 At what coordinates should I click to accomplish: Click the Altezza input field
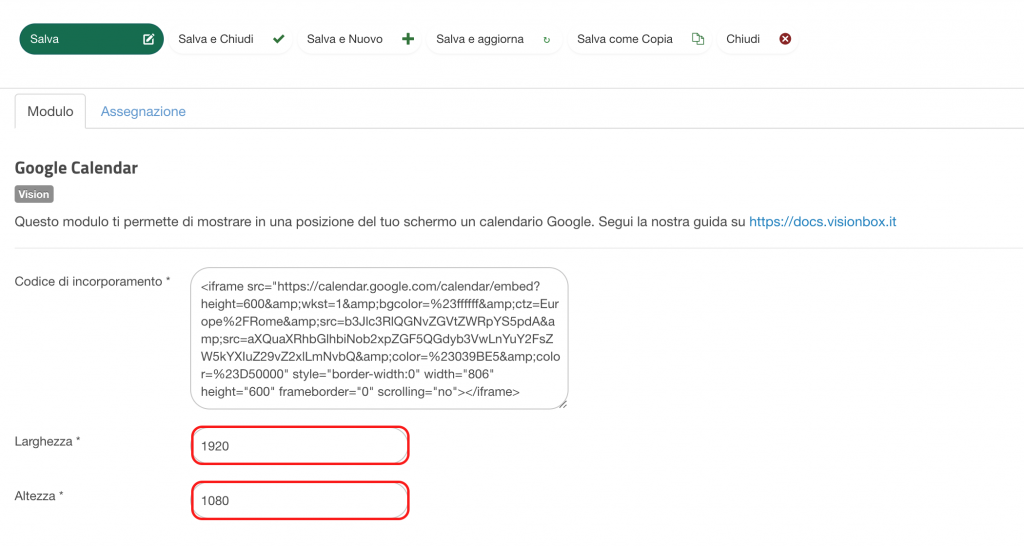click(x=300, y=501)
